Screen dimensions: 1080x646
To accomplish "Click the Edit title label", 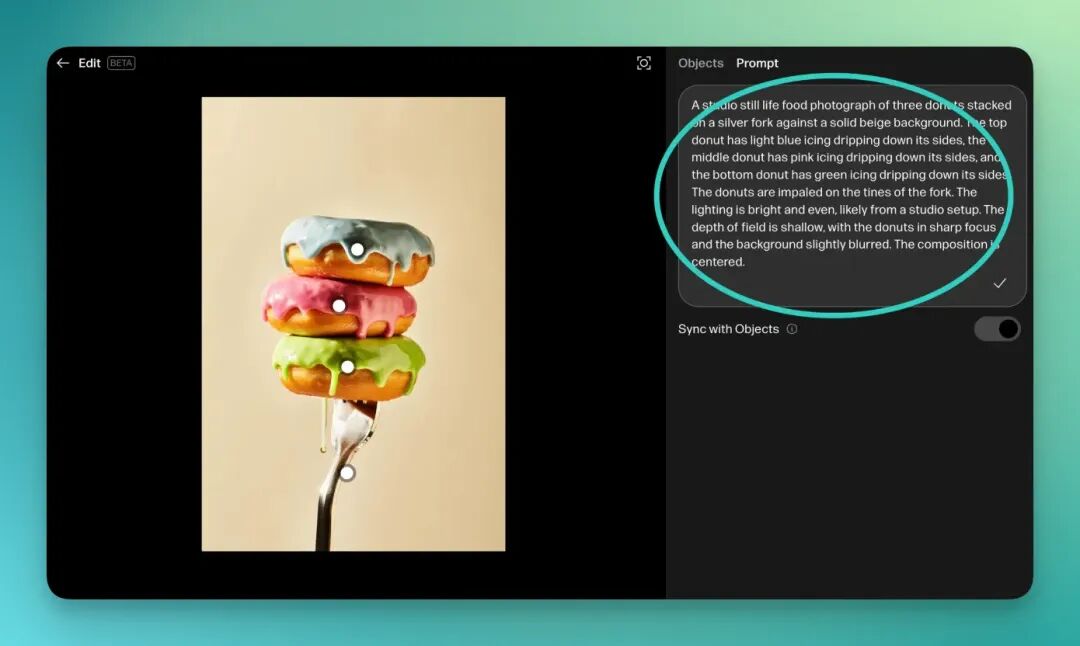I will point(90,63).
